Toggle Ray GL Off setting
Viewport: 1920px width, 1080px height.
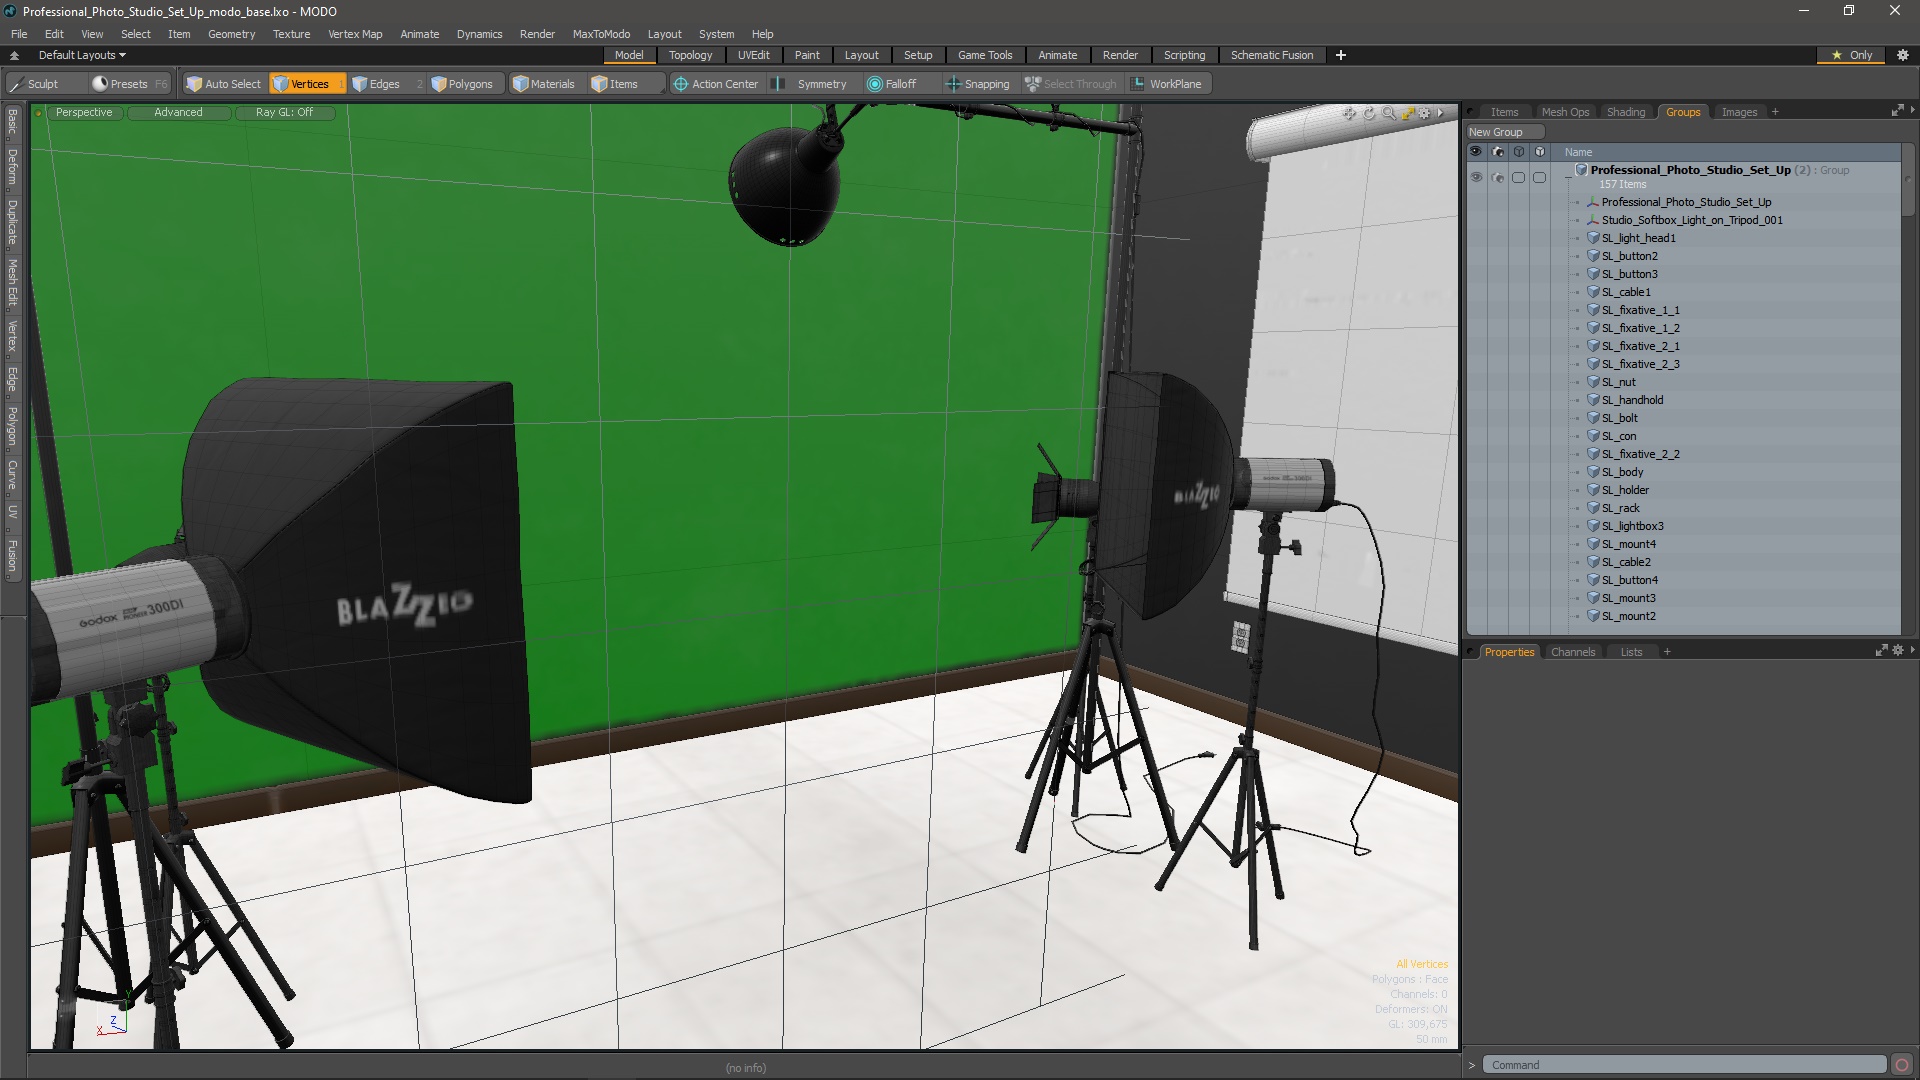[x=284, y=112]
